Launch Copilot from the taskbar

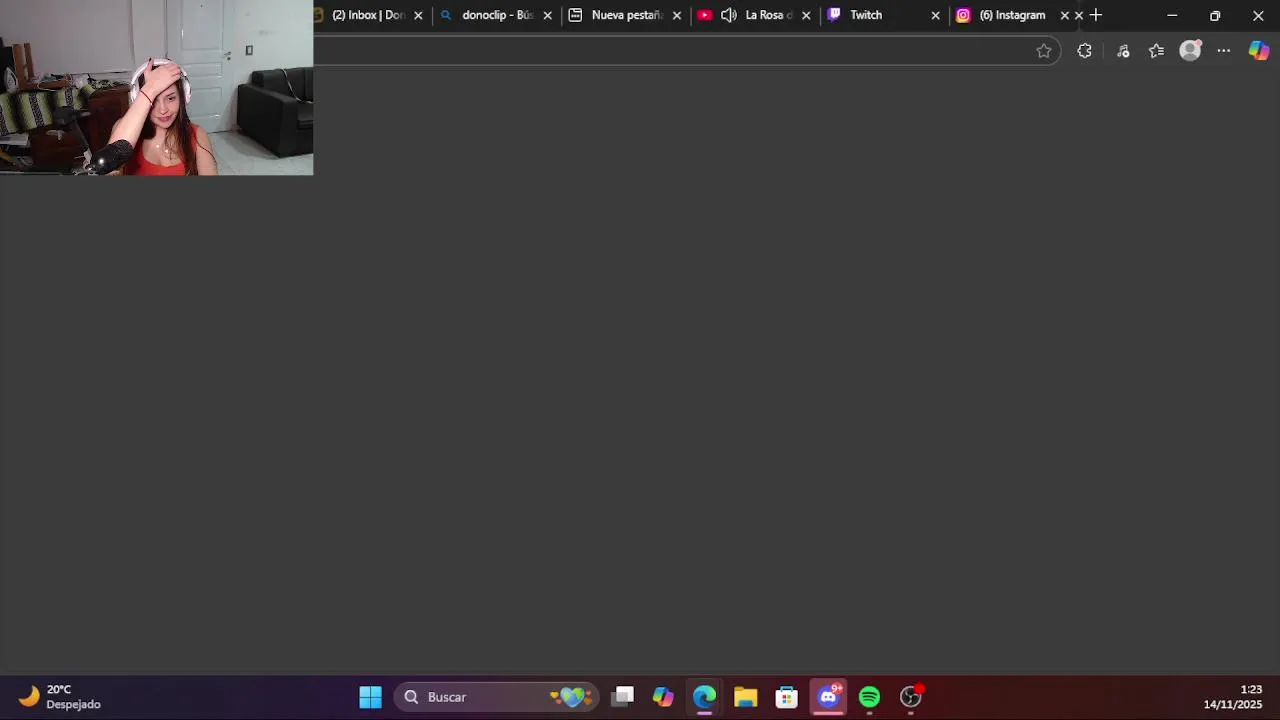tap(663, 697)
